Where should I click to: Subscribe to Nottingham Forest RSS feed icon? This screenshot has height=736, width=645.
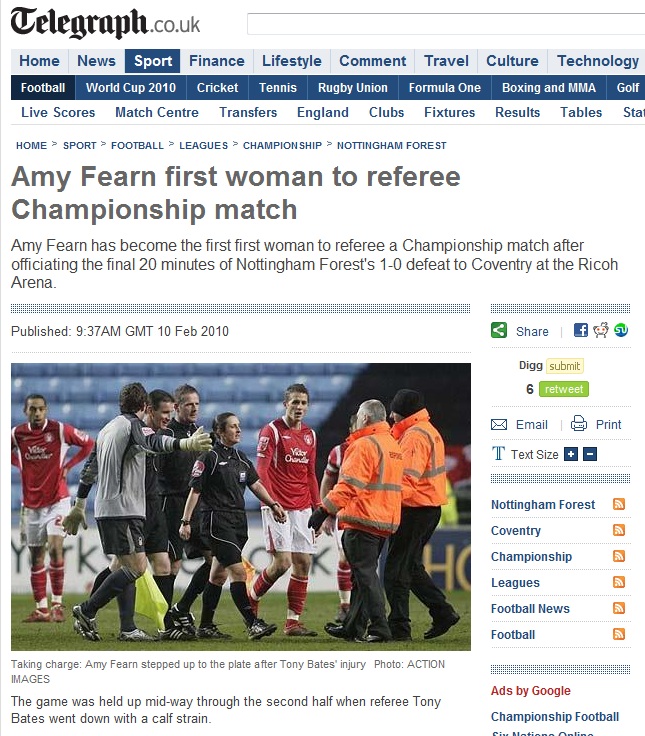[x=619, y=504]
